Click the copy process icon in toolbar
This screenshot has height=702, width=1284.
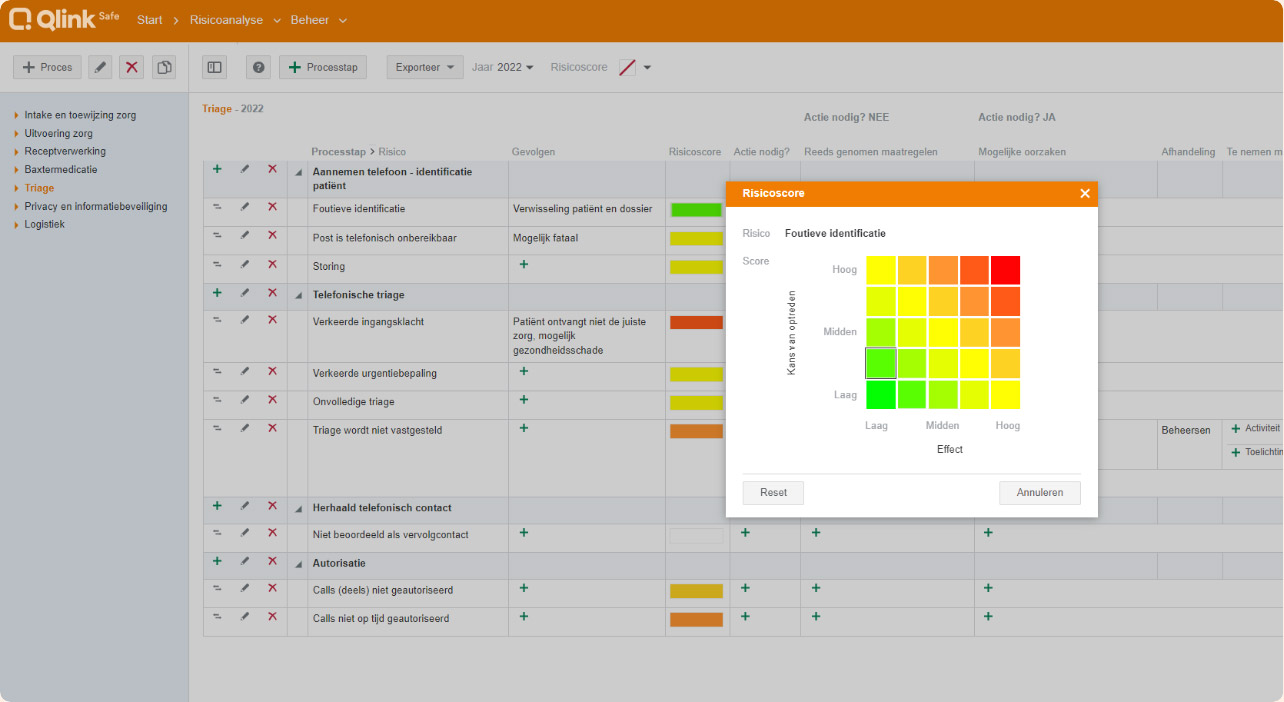pyautogui.click(x=164, y=67)
